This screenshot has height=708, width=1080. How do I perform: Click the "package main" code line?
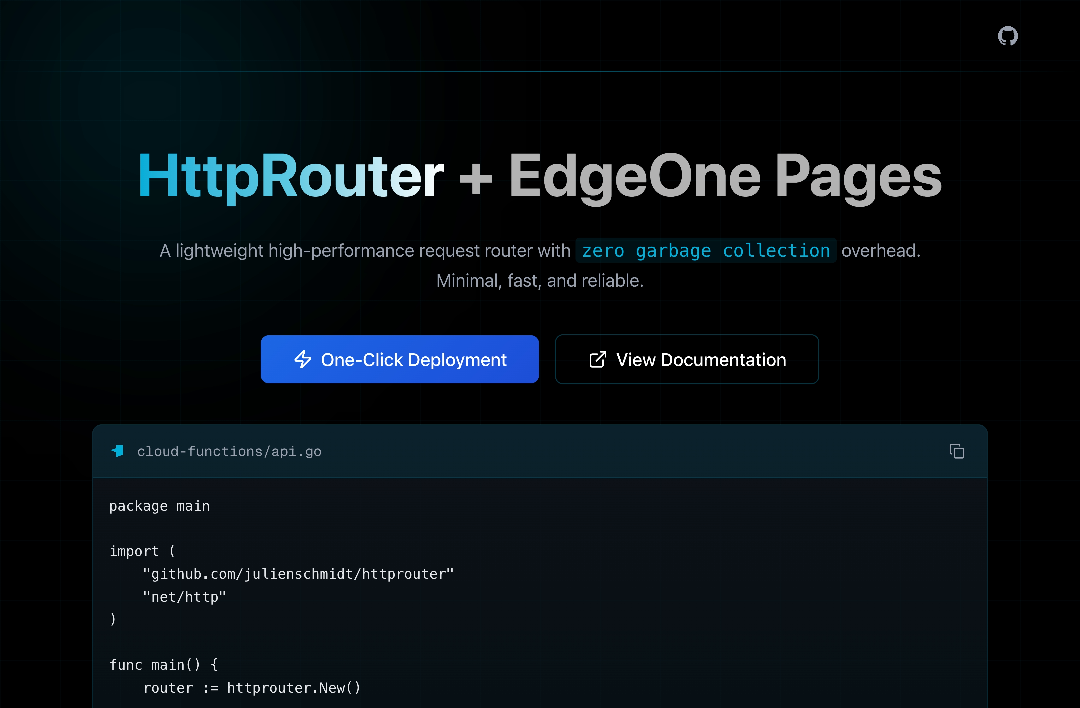tap(159, 506)
